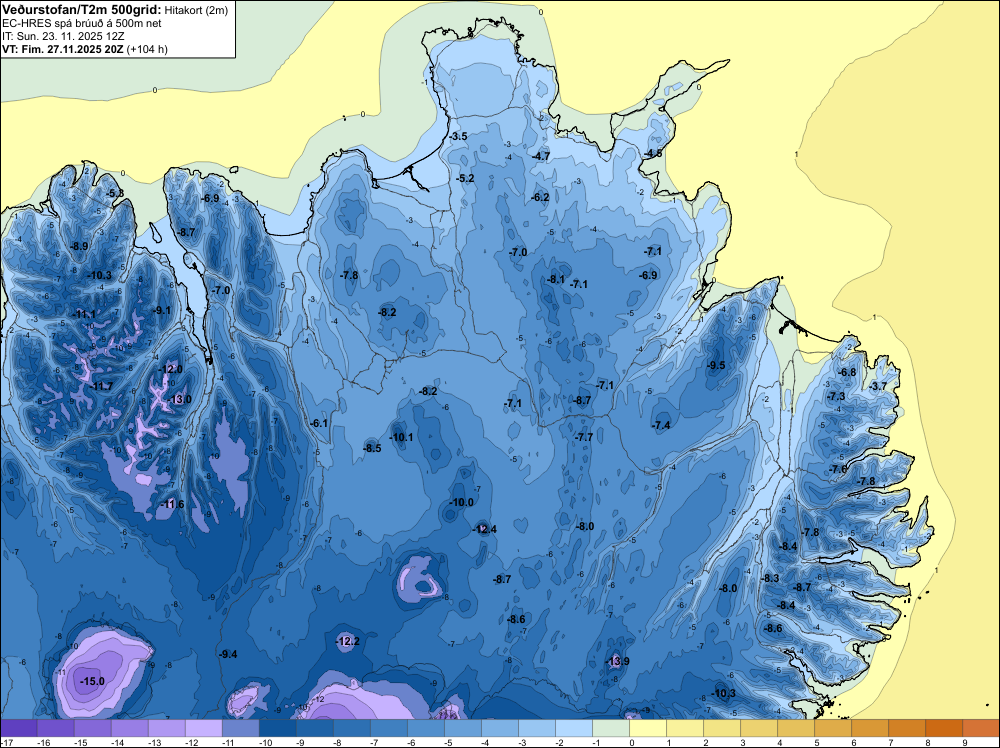The height and width of the screenshot is (748, 1000).
Task: Click the -8.5 temperature label
Action: coord(372,448)
